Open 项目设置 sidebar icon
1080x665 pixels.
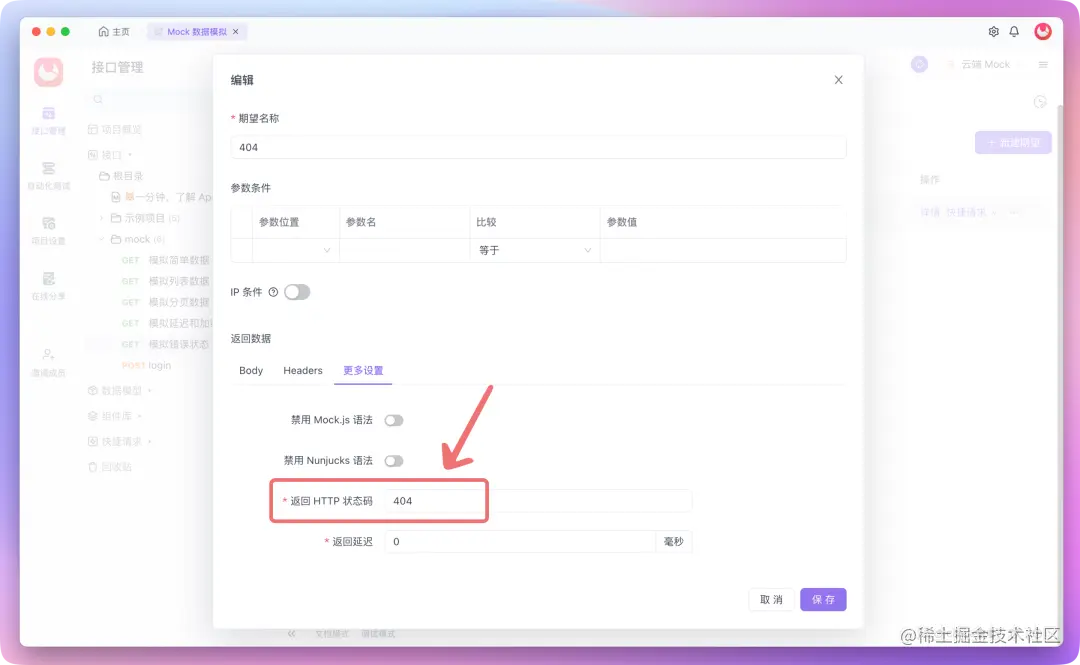click(x=48, y=231)
